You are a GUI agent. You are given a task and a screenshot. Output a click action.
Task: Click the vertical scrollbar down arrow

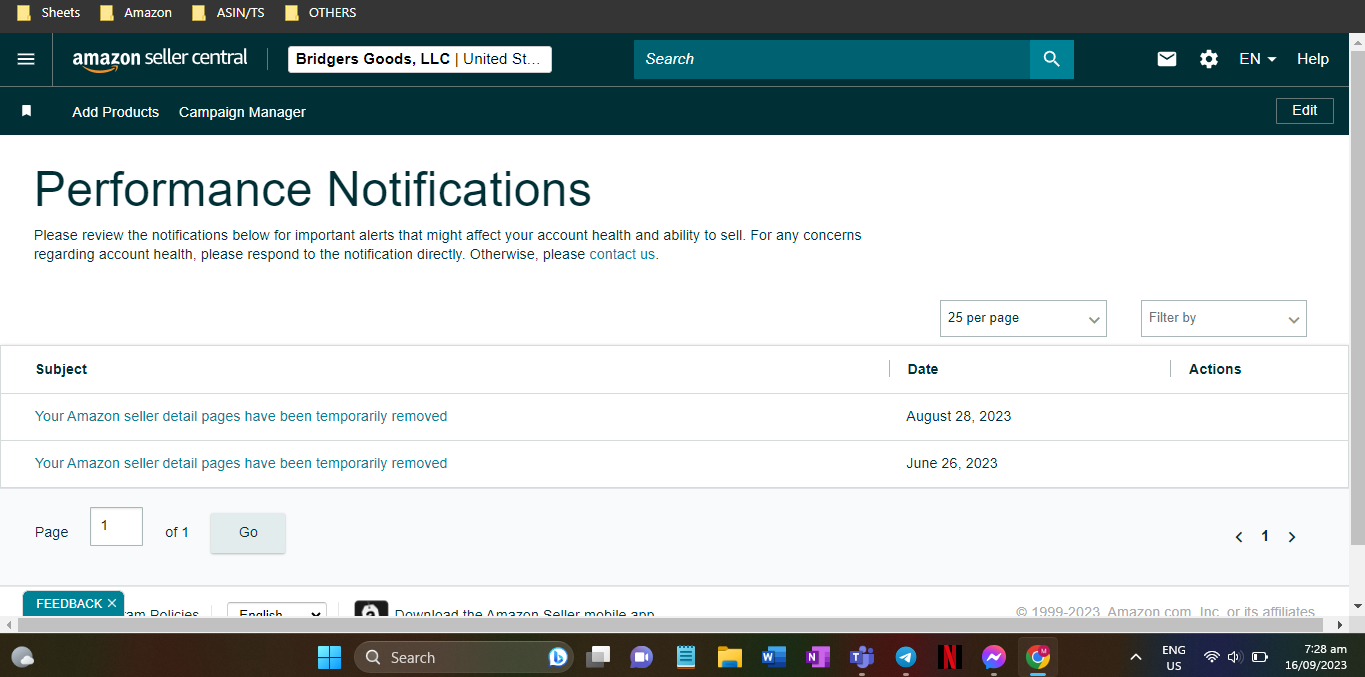point(1357,606)
